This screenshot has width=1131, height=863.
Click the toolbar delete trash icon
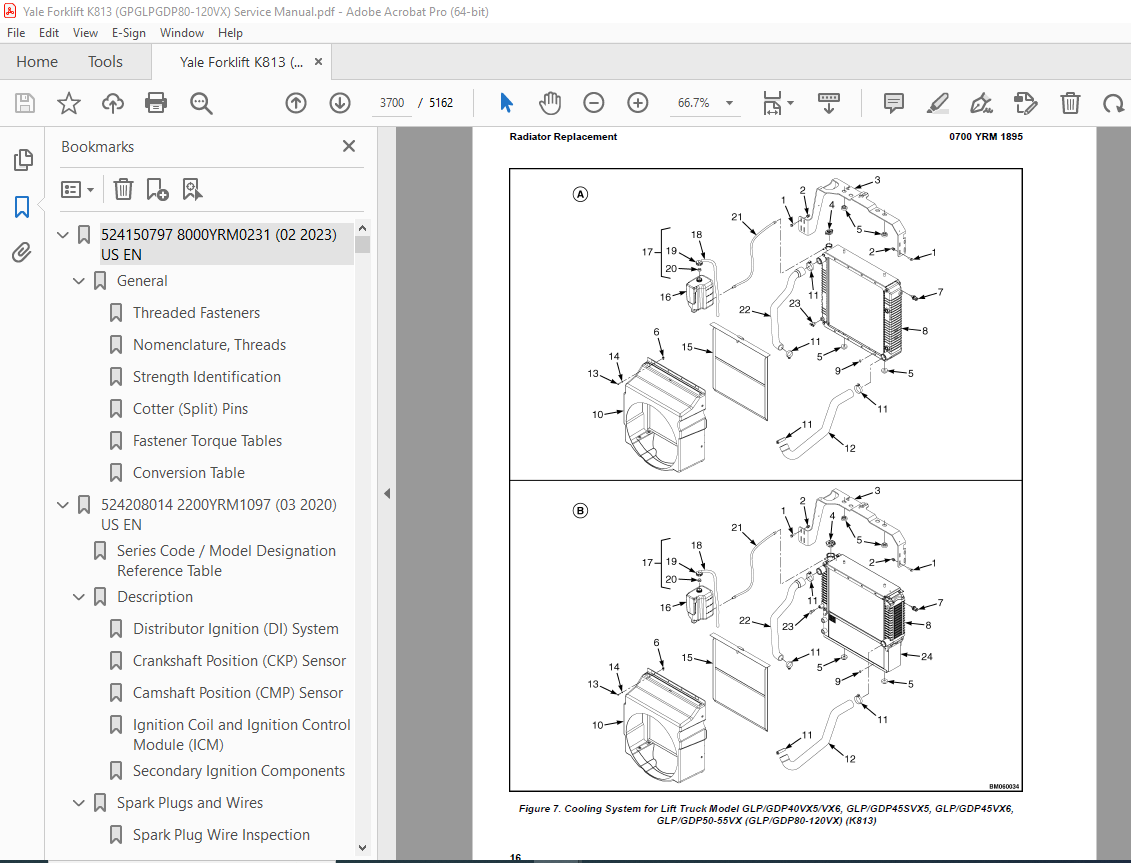pos(1070,103)
